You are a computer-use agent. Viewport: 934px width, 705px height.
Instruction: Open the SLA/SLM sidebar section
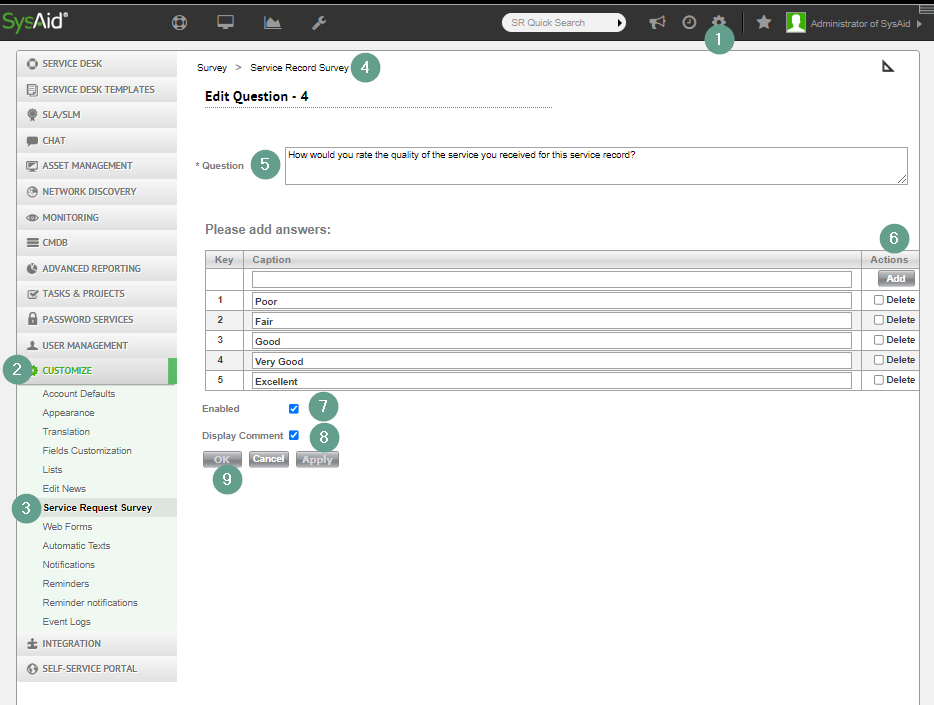[96, 115]
